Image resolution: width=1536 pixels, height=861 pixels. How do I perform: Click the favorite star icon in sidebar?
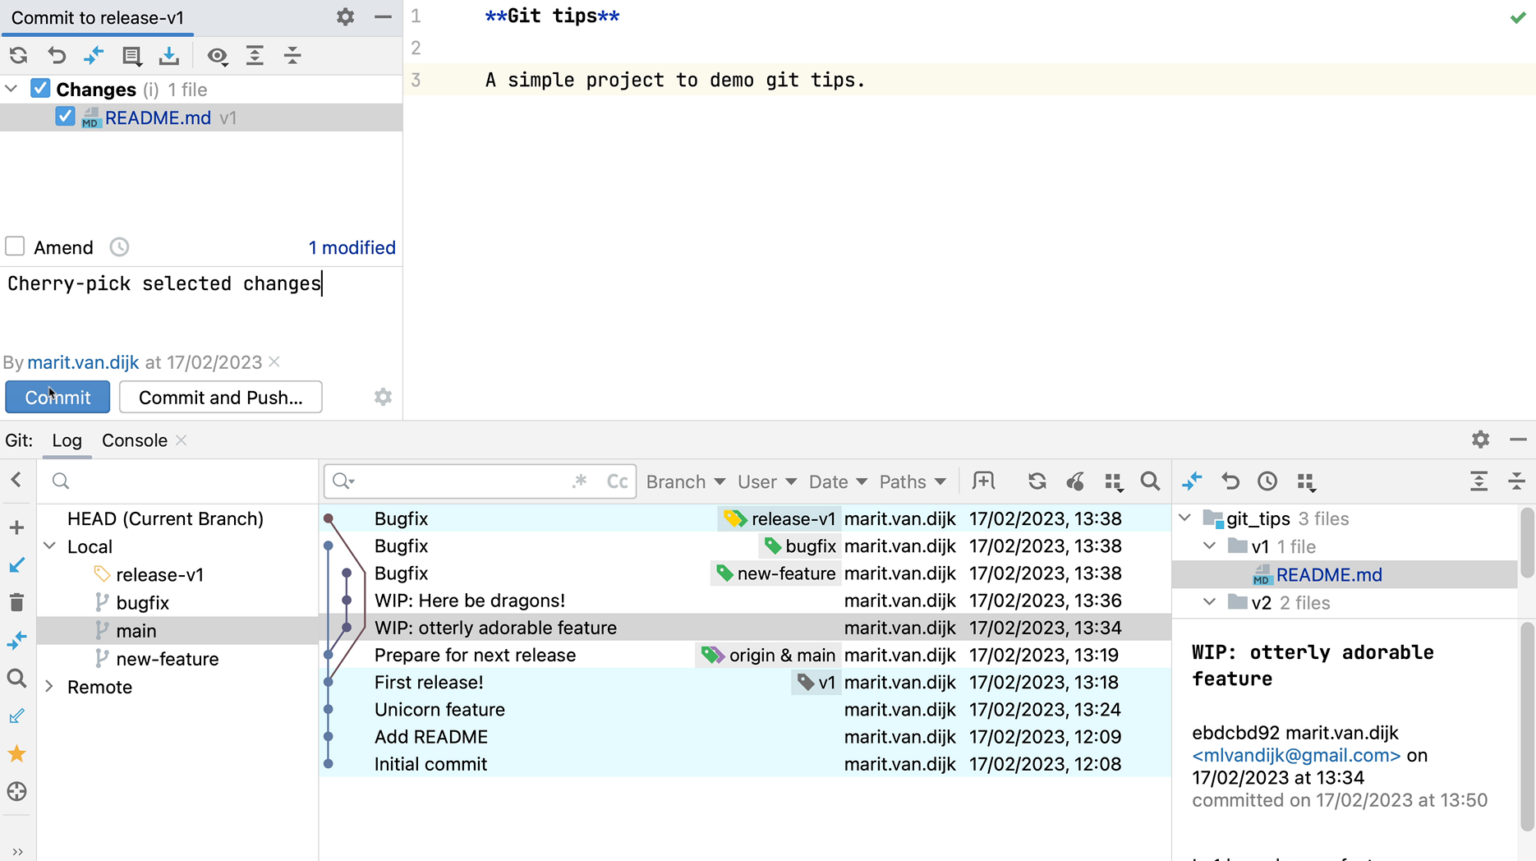tap(17, 754)
